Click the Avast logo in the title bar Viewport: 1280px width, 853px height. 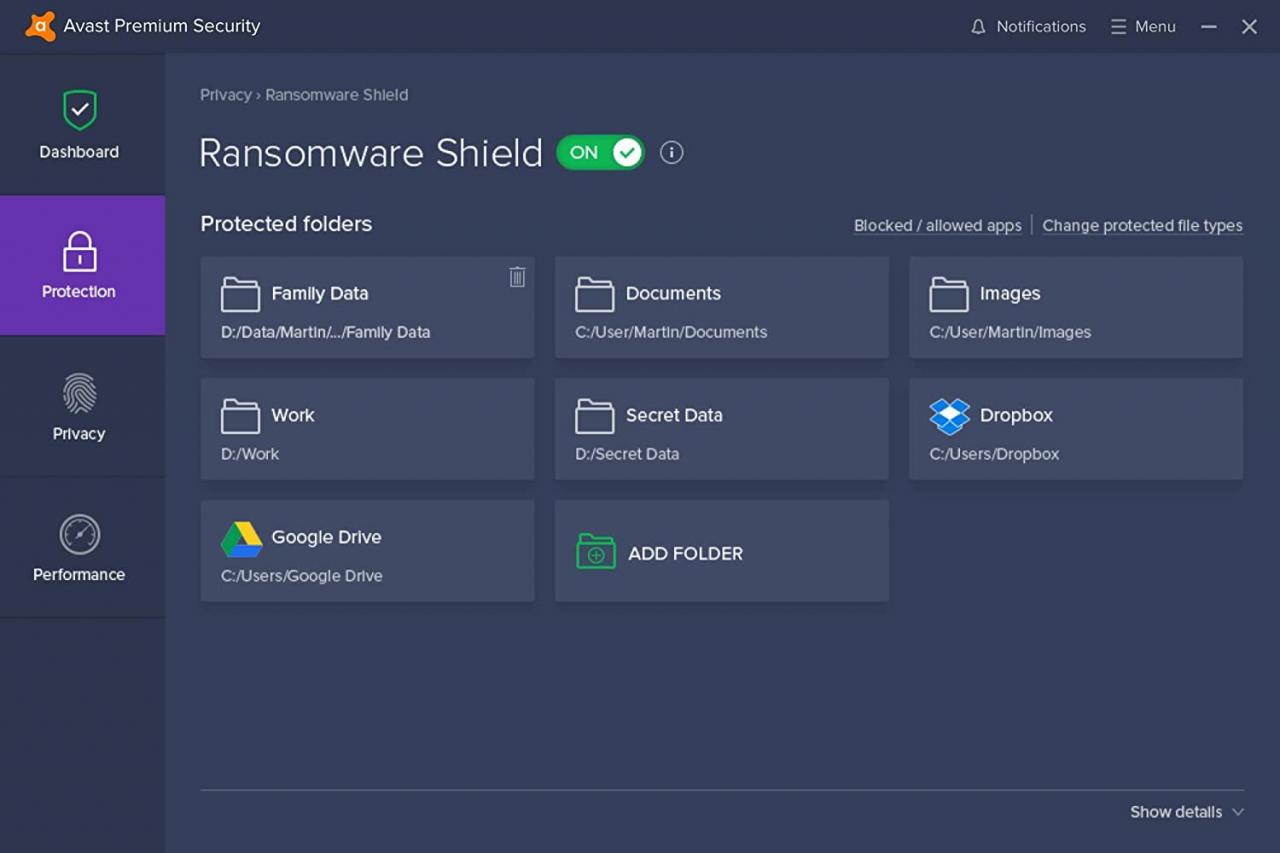coord(40,26)
